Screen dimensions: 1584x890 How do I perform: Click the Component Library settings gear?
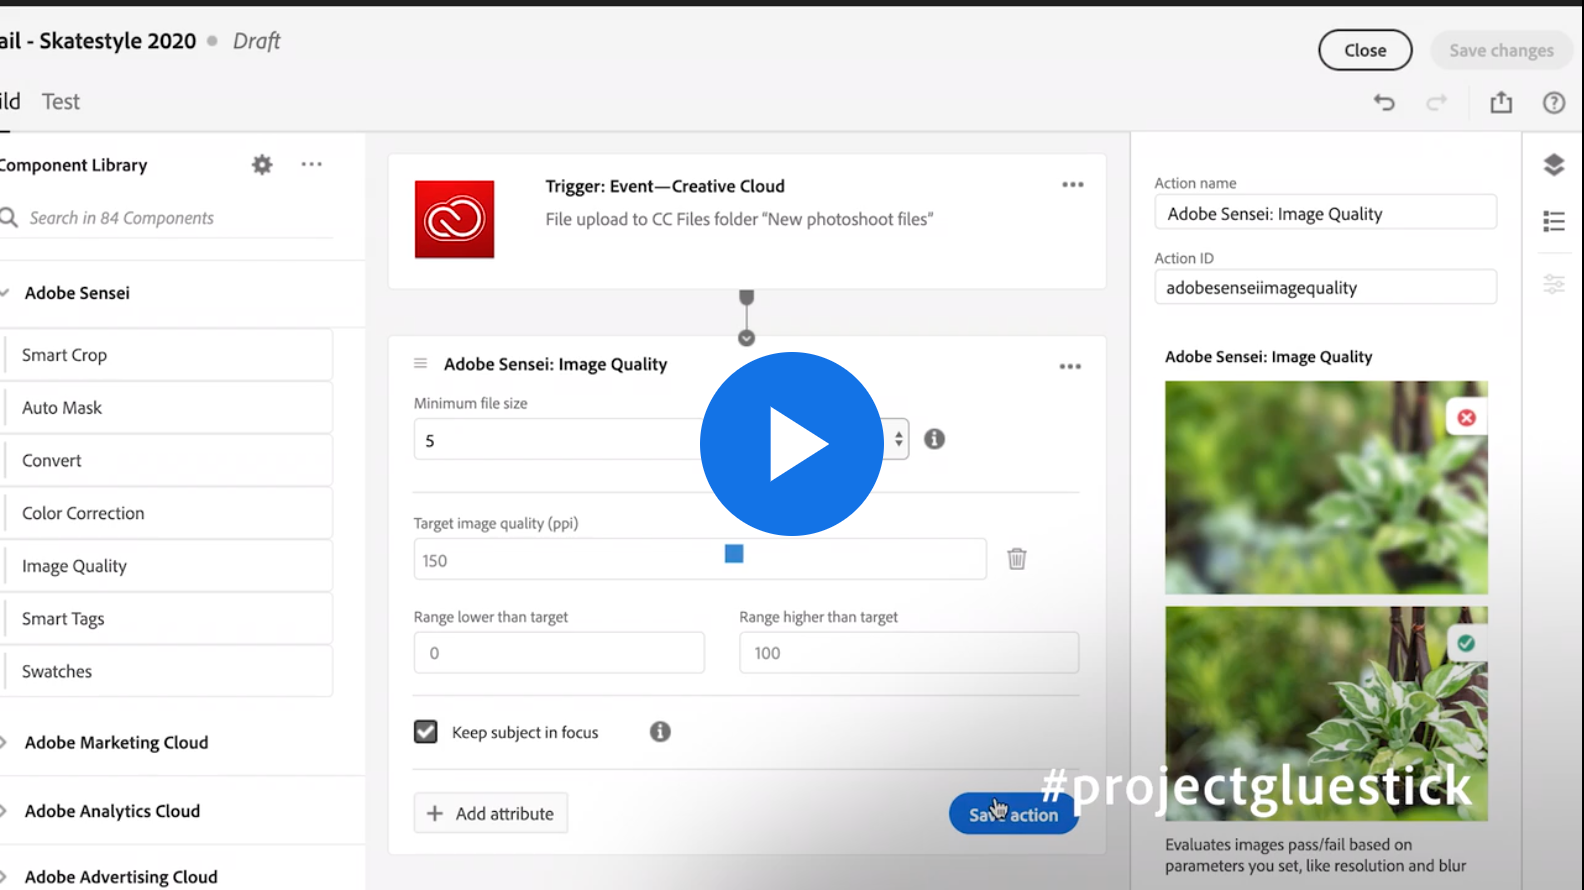[262, 164]
